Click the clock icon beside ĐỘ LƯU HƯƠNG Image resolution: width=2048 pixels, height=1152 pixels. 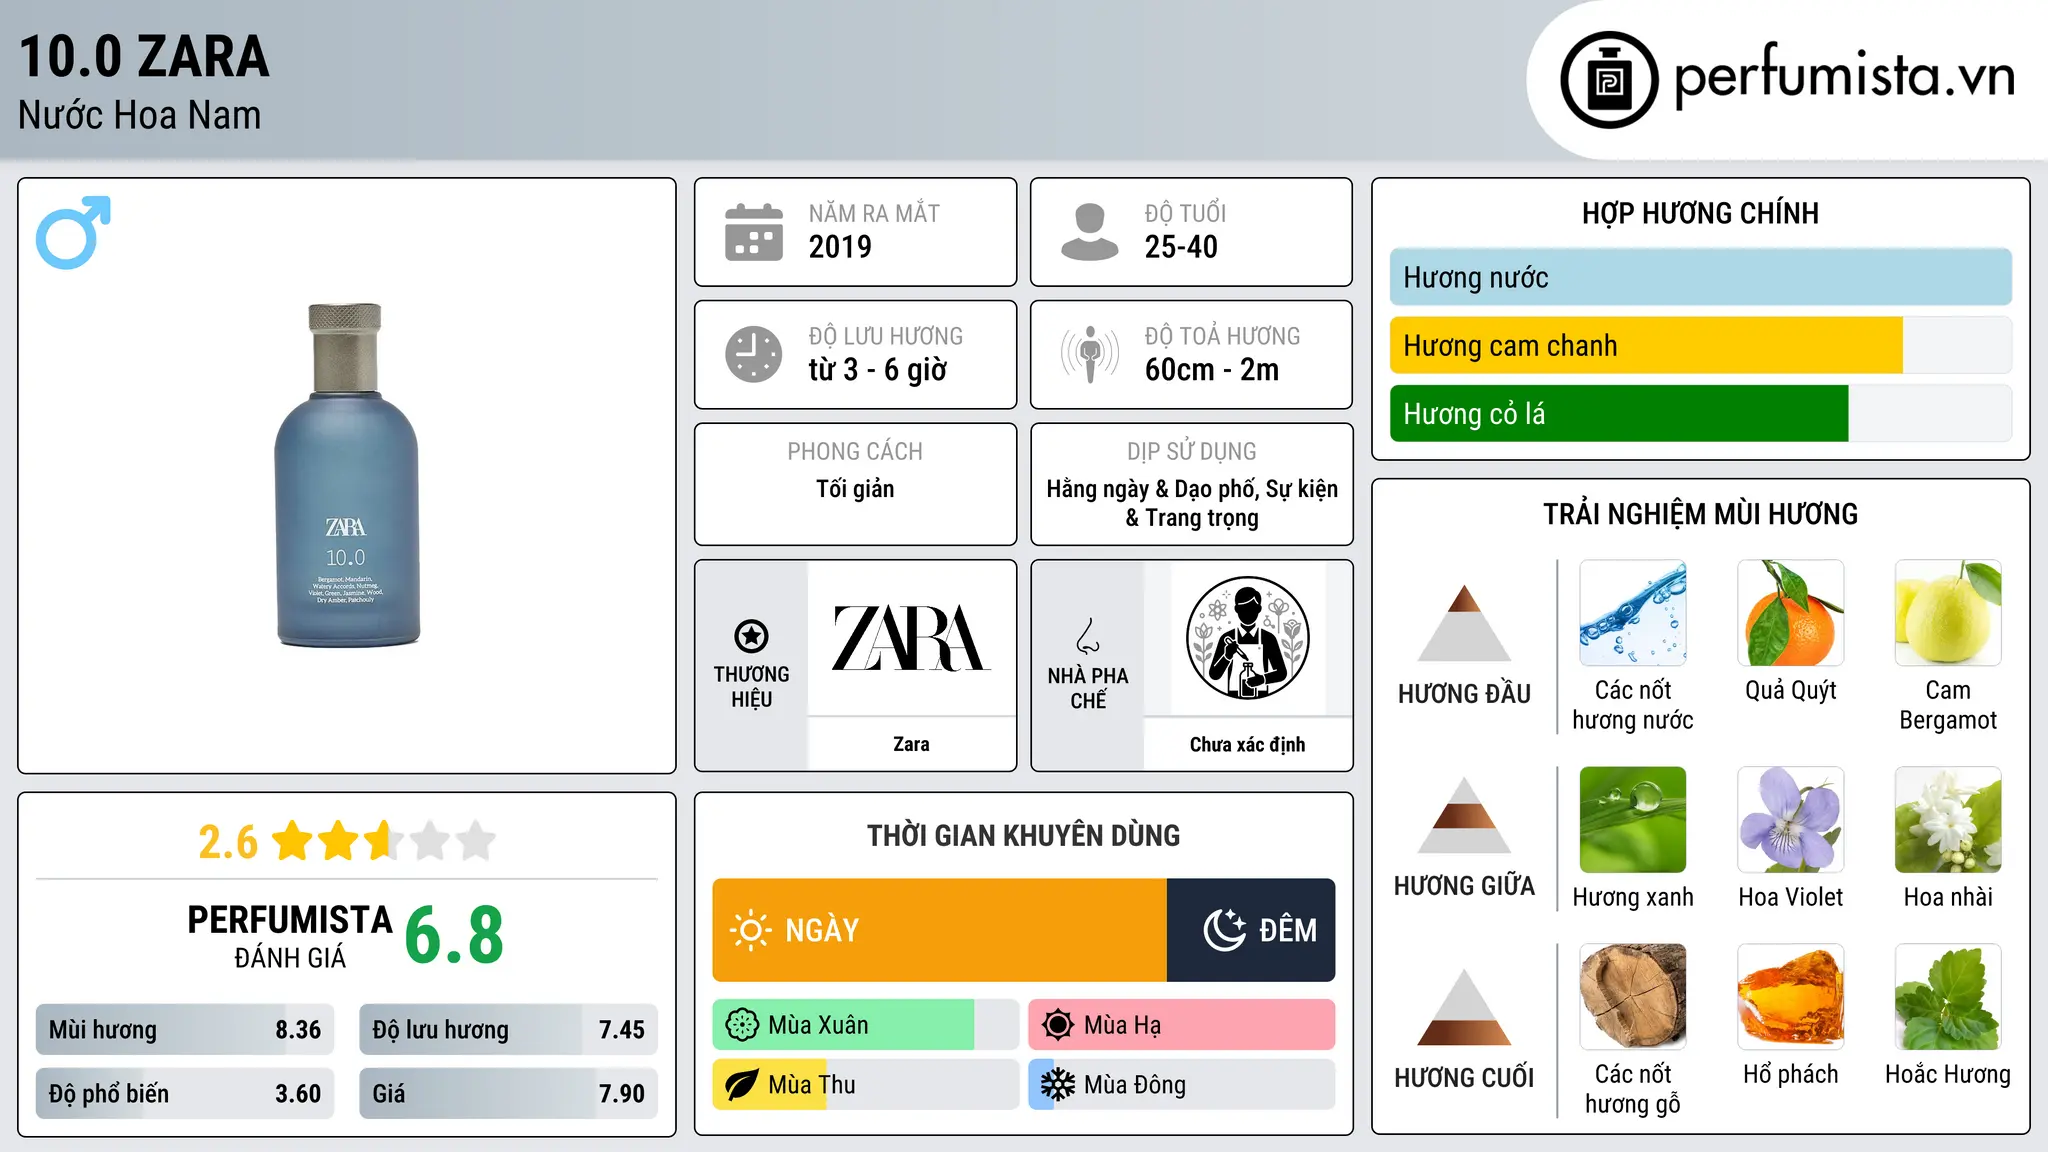(x=754, y=354)
